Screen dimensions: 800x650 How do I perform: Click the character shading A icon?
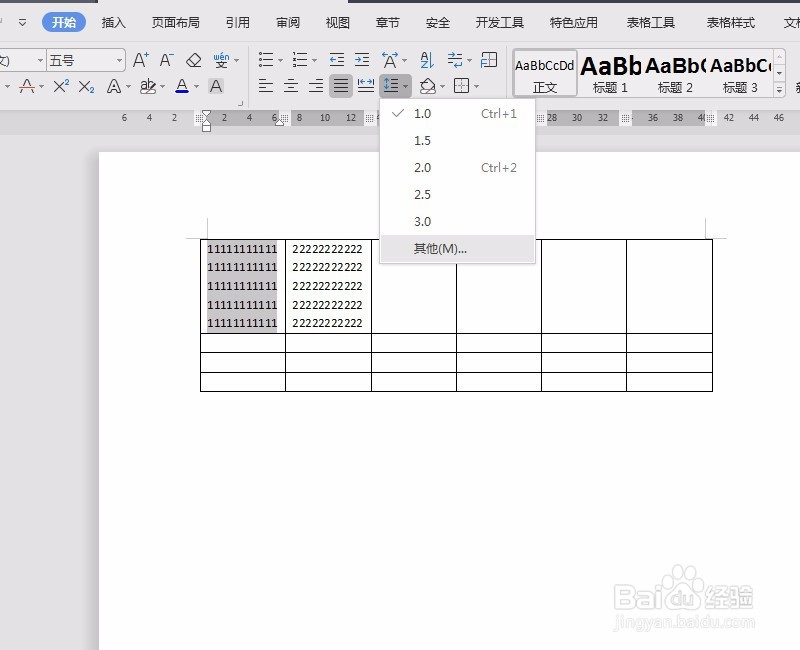tap(216, 86)
